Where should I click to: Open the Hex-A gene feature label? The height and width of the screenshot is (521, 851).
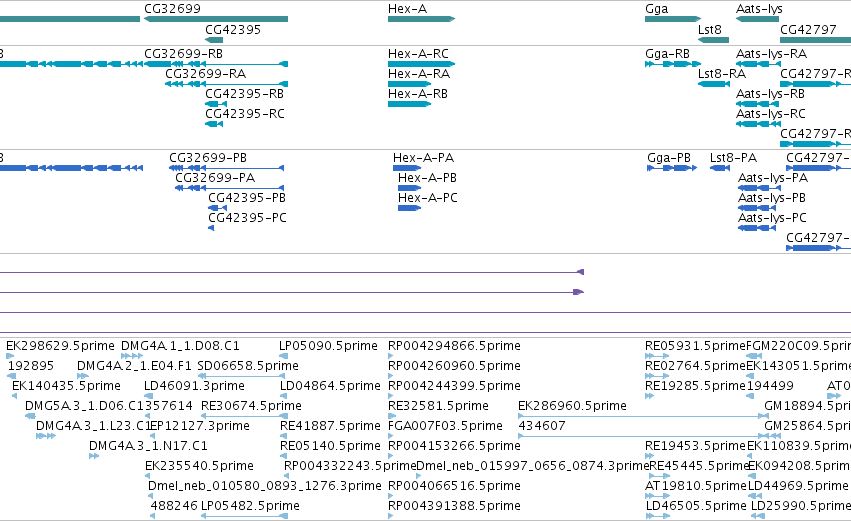coord(407,9)
